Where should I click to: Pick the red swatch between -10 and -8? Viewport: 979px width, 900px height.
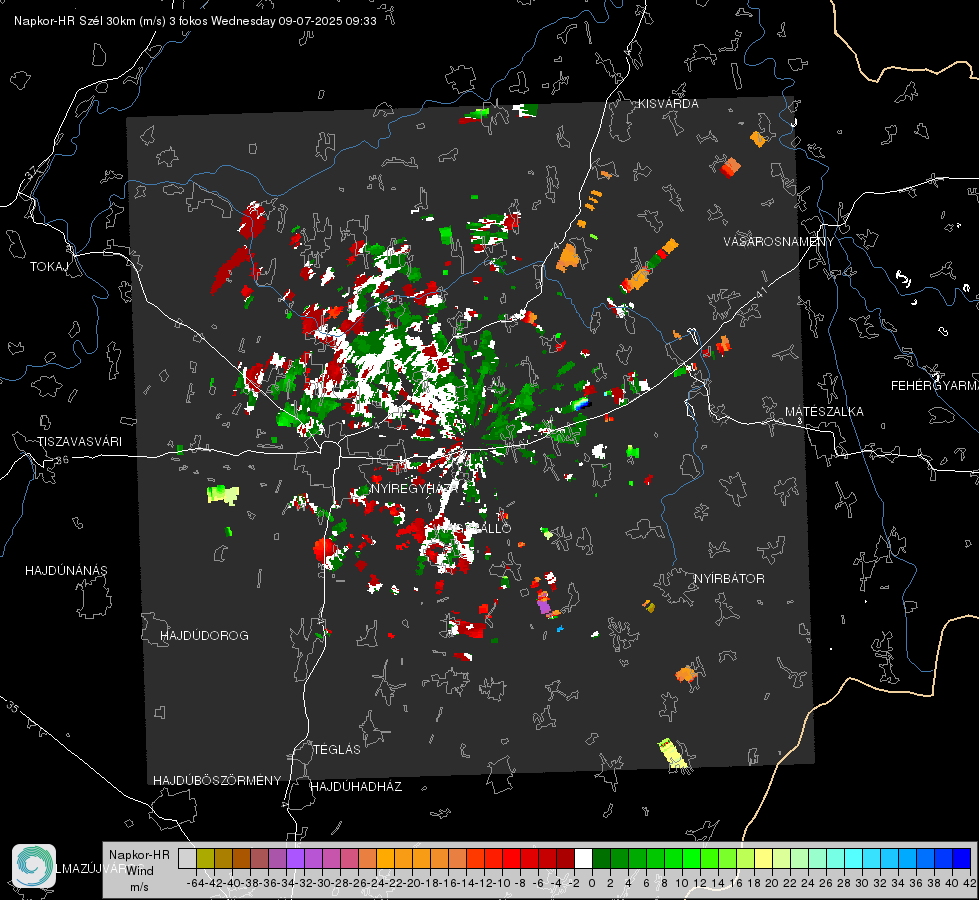click(x=511, y=858)
